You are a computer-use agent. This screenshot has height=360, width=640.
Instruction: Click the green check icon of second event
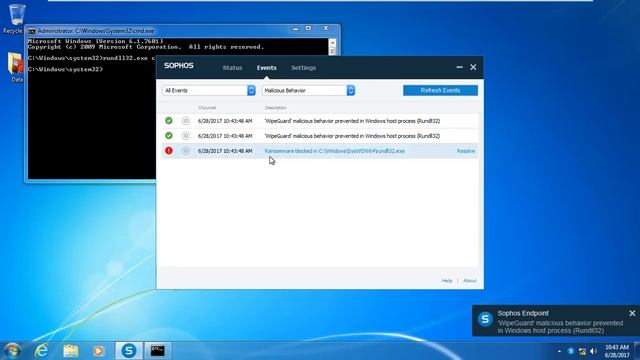[x=169, y=136]
